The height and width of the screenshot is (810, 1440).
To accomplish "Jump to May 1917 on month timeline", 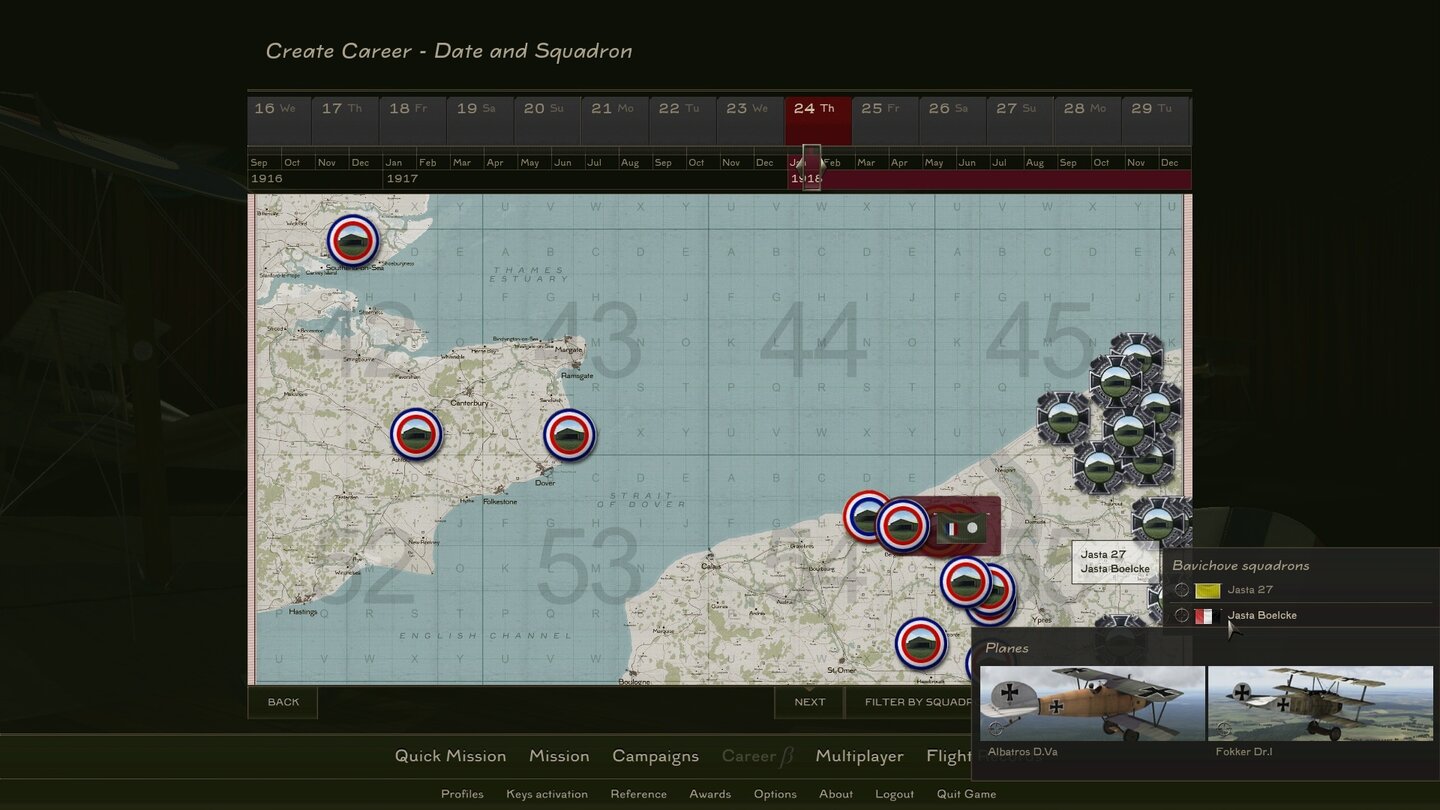I will (x=530, y=162).
